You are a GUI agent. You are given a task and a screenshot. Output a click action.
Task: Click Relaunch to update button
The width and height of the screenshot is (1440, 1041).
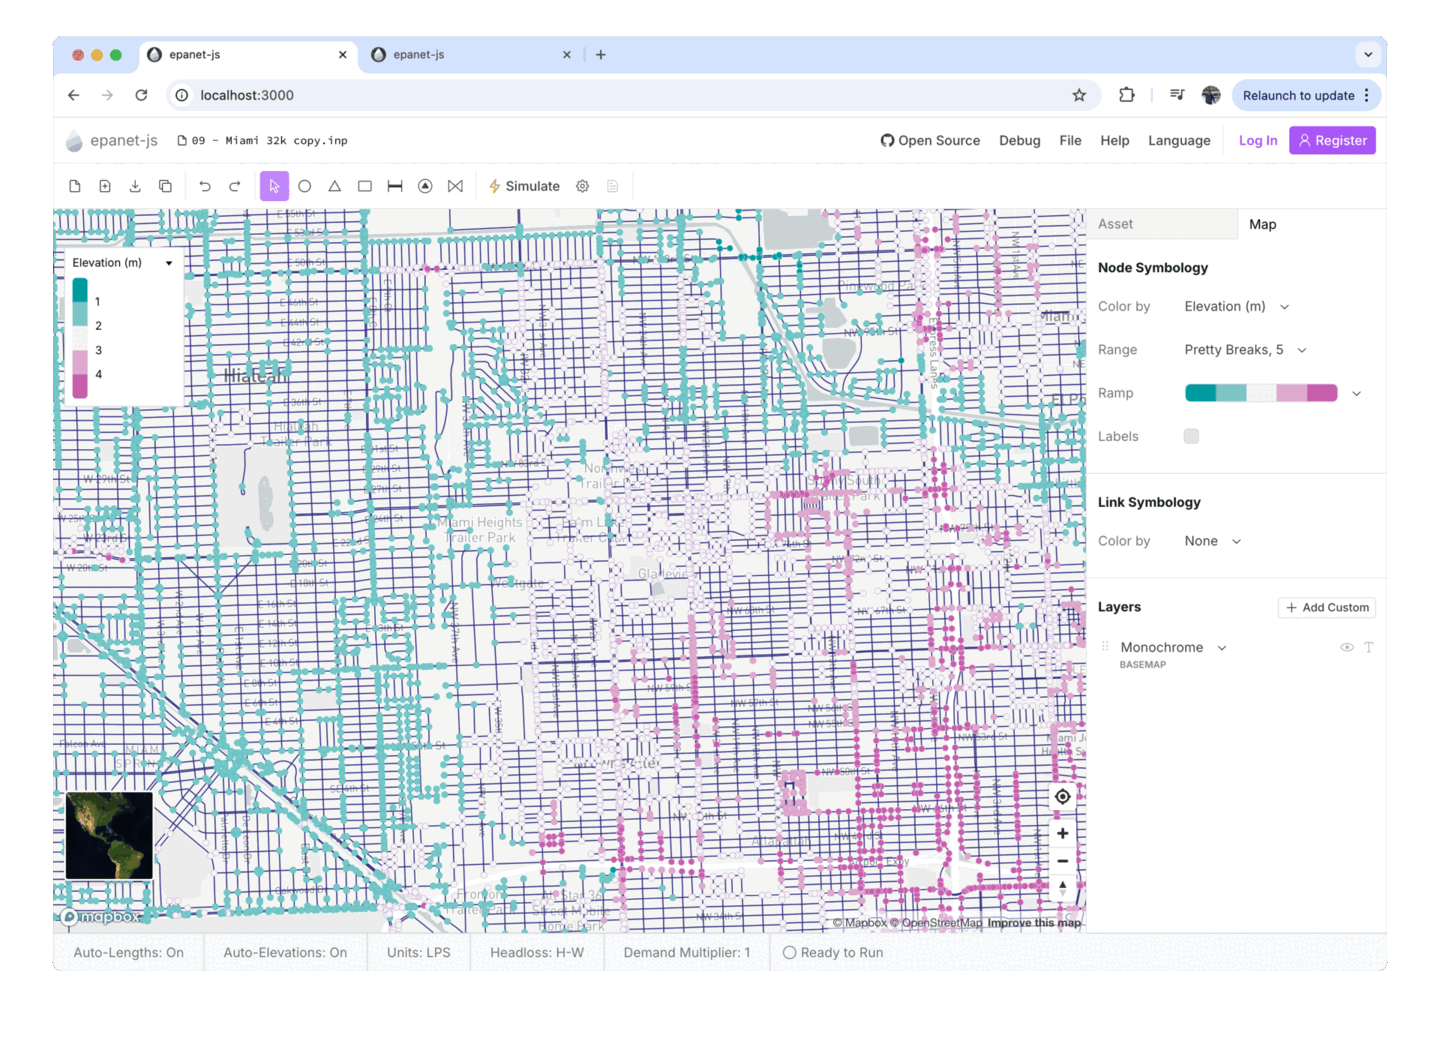pyautogui.click(x=1306, y=95)
